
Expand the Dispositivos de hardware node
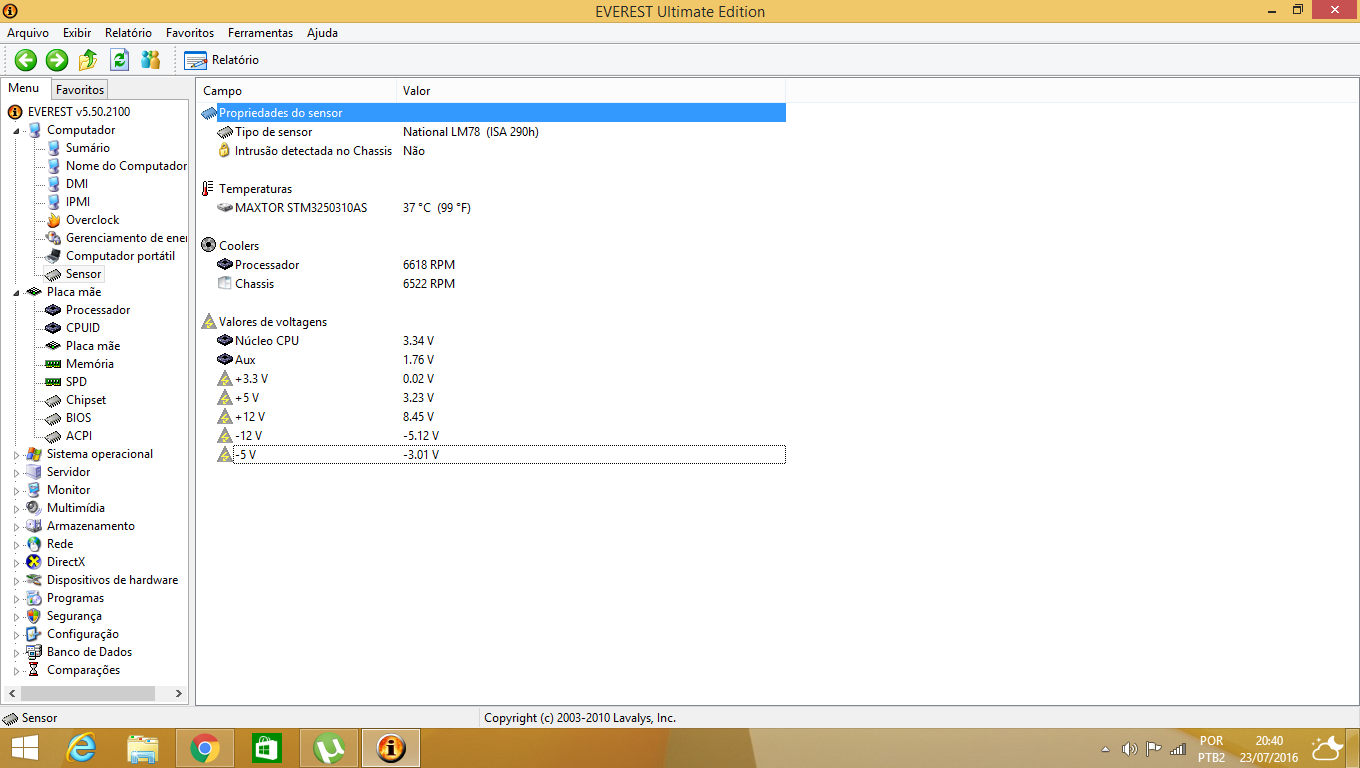point(17,580)
